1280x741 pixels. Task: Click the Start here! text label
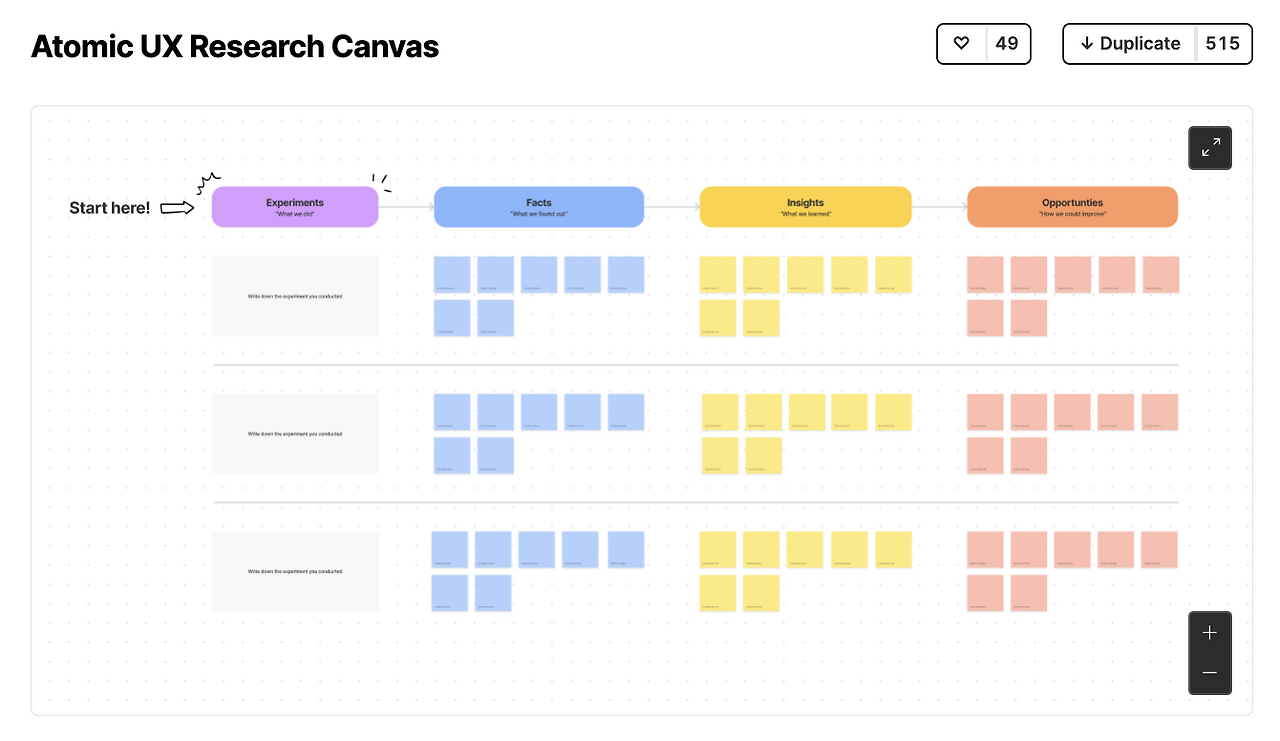point(110,208)
